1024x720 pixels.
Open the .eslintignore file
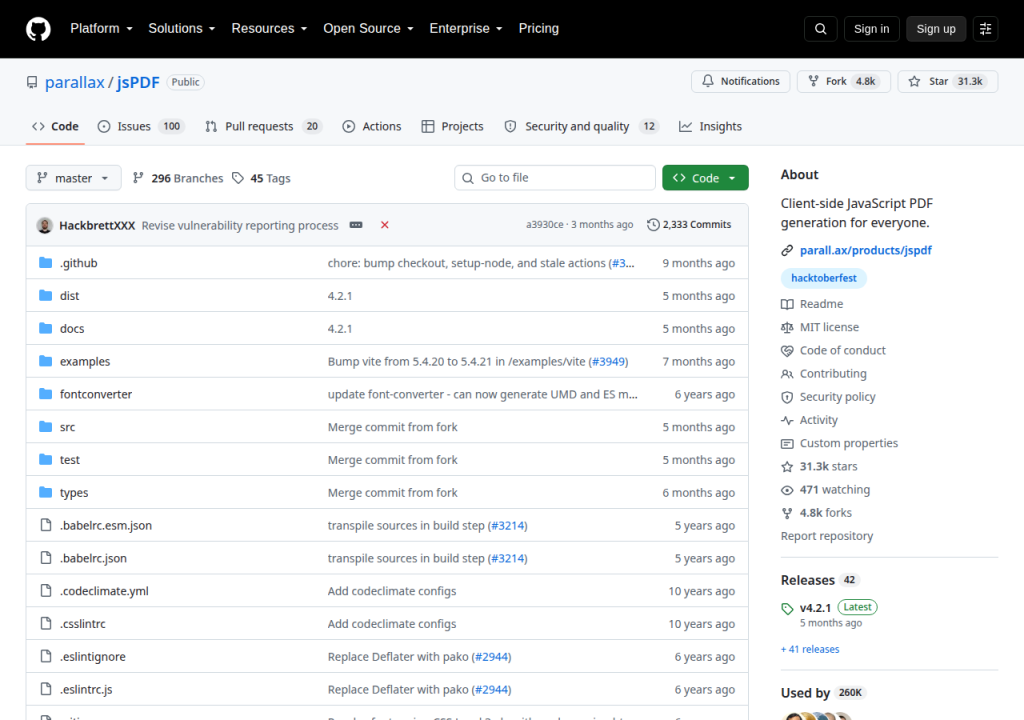tap(93, 657)
